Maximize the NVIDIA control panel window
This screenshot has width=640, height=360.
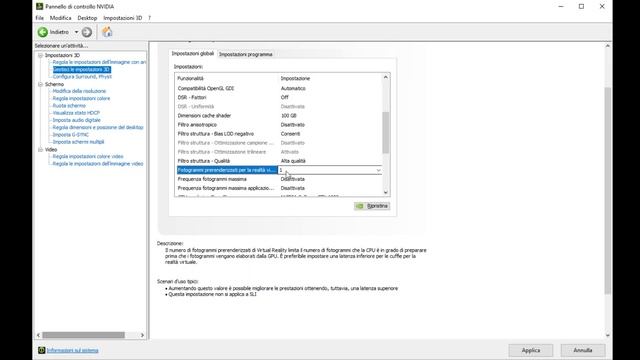click(x=581, y=6)
